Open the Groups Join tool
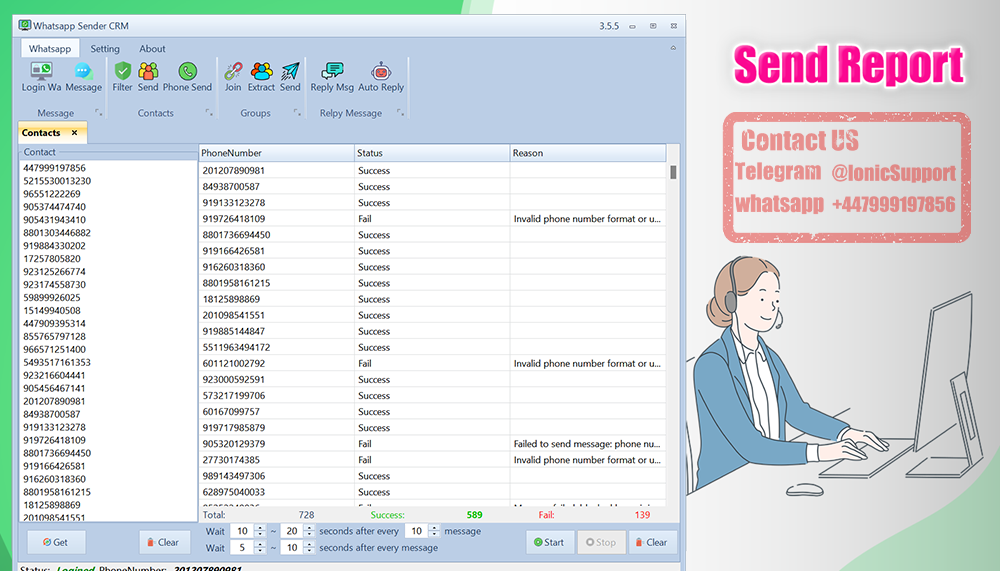This screenshot has height=571, width=1000. (x=233, y=77)
